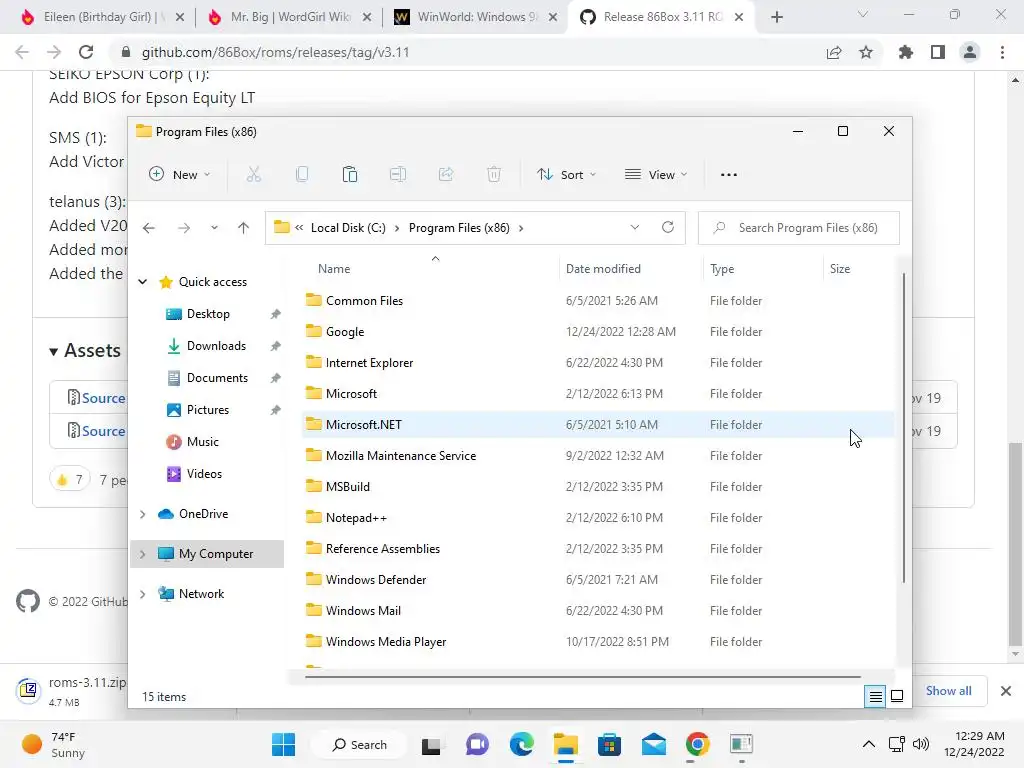
Task: Open Windows Start menu
Action: point(283,744)
